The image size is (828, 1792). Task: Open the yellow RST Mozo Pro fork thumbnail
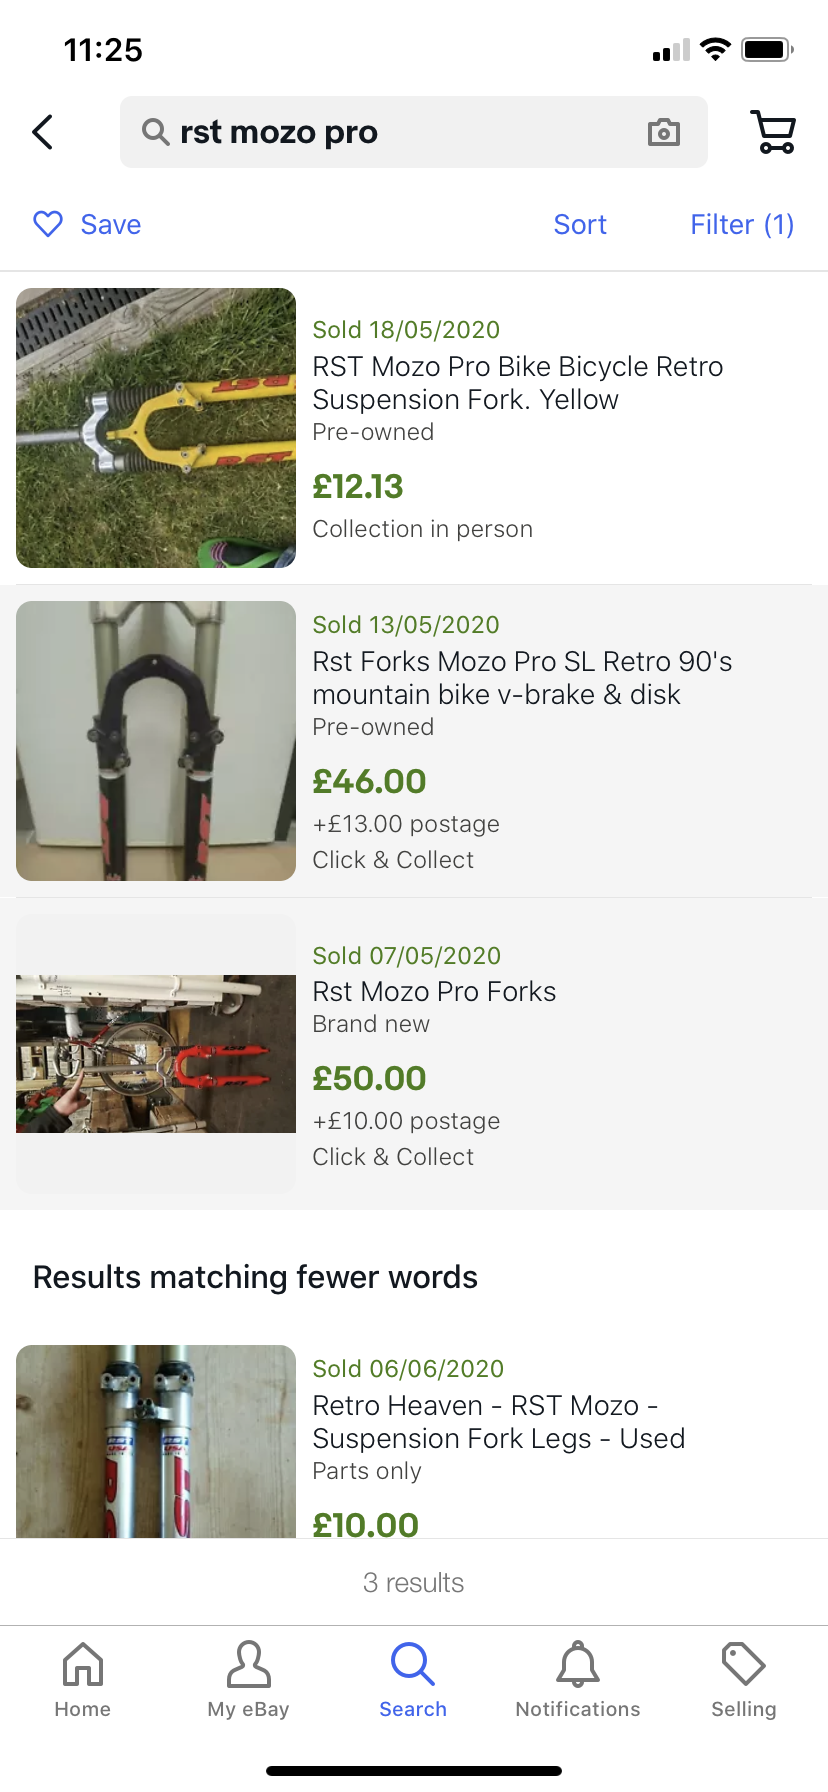[x=156, y=428]
